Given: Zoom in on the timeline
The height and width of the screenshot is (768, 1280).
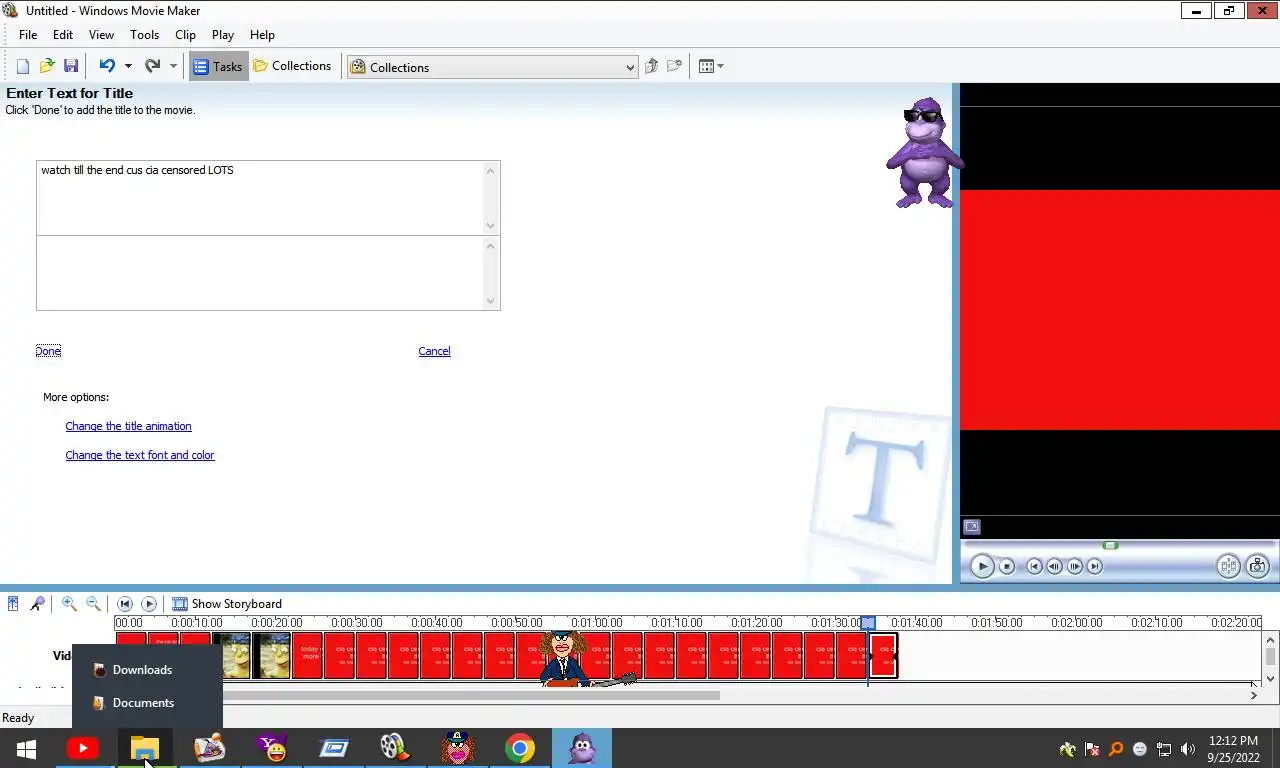Looking at the screenshot, I should 69,604.
